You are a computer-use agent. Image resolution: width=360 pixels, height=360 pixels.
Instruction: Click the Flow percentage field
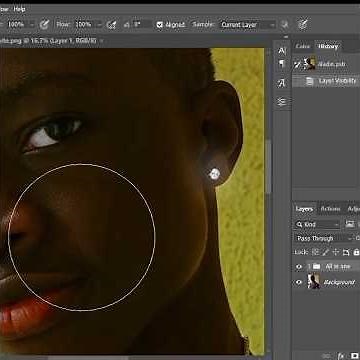(83, 24)
